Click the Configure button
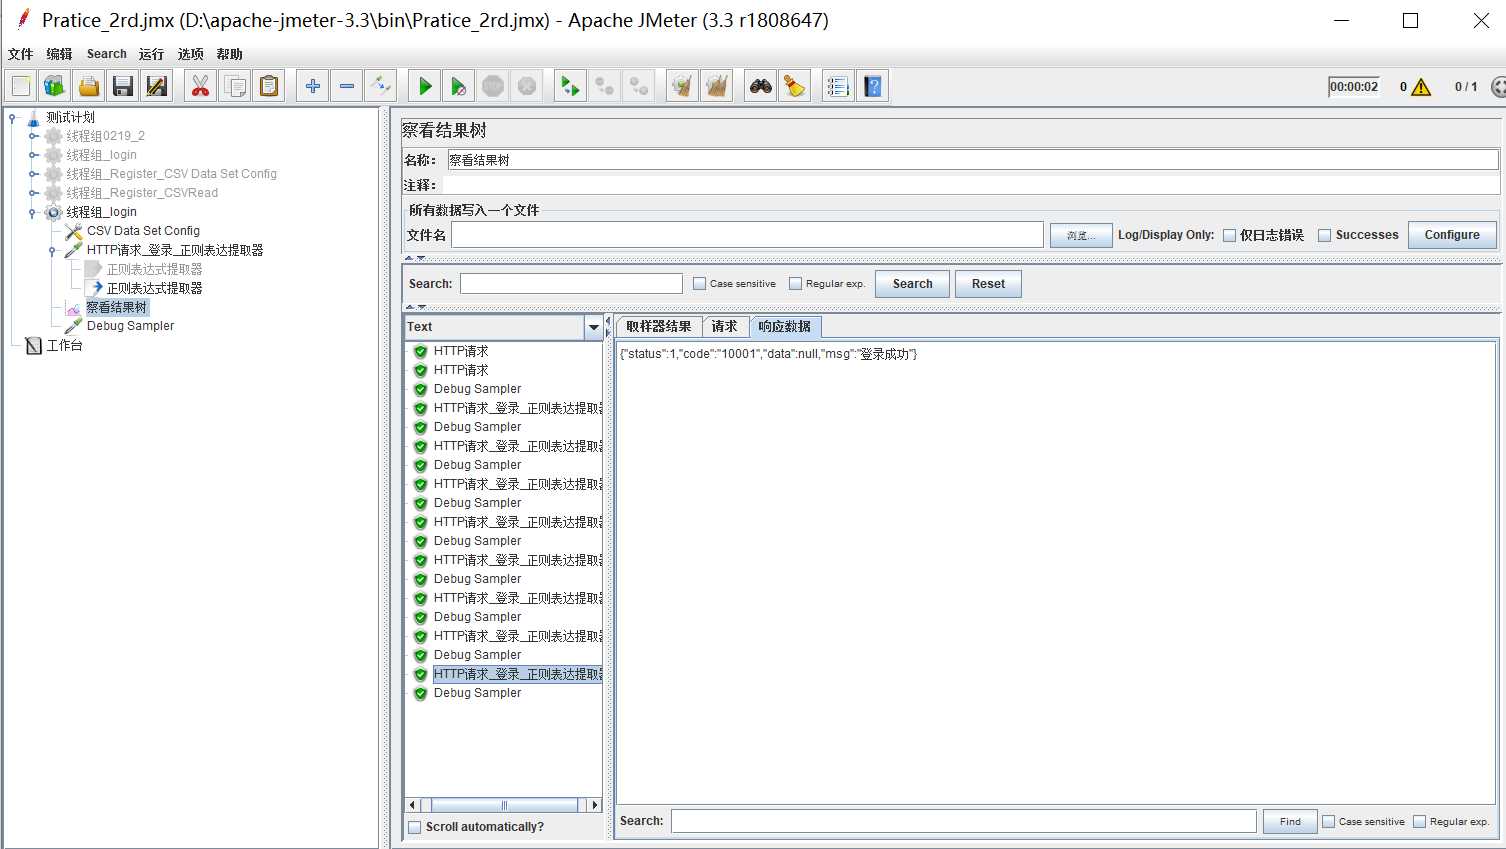The width and height of the screenshot is (1506, 849). 1451,235
